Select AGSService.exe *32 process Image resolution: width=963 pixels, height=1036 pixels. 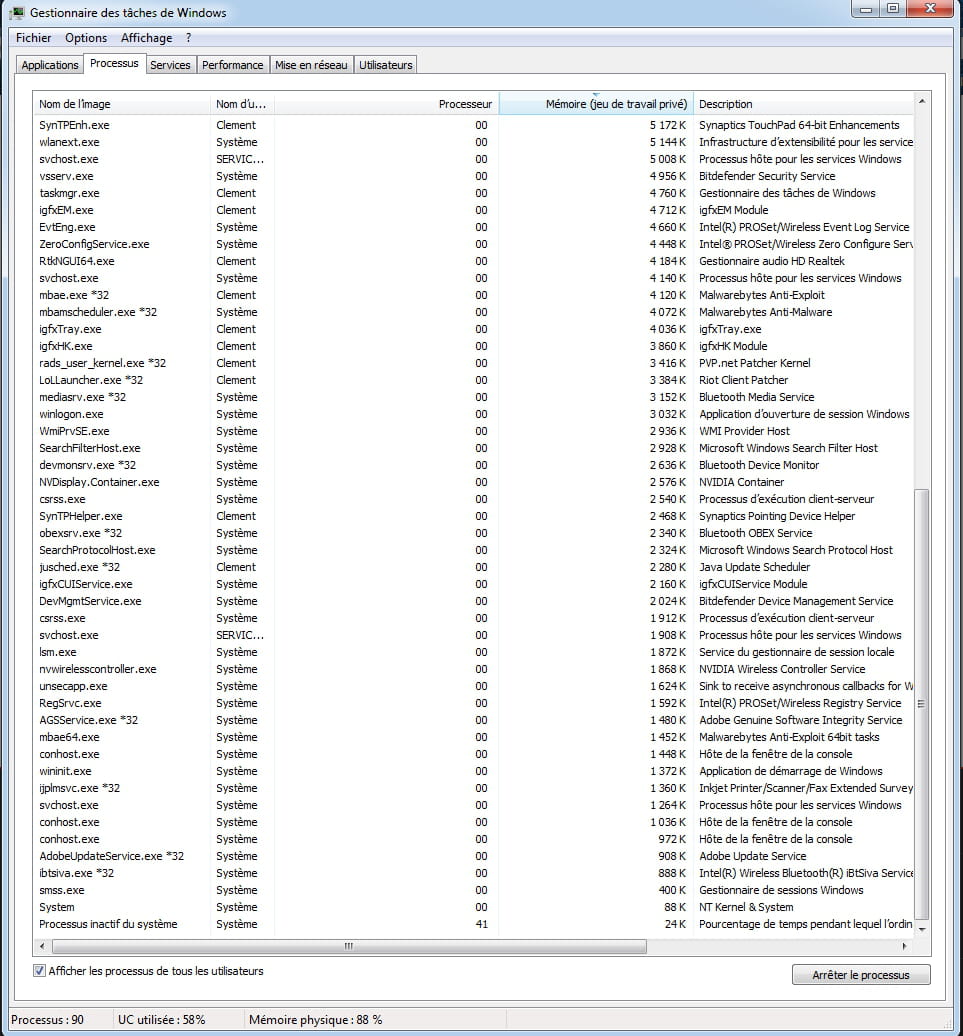pos(473,720)
